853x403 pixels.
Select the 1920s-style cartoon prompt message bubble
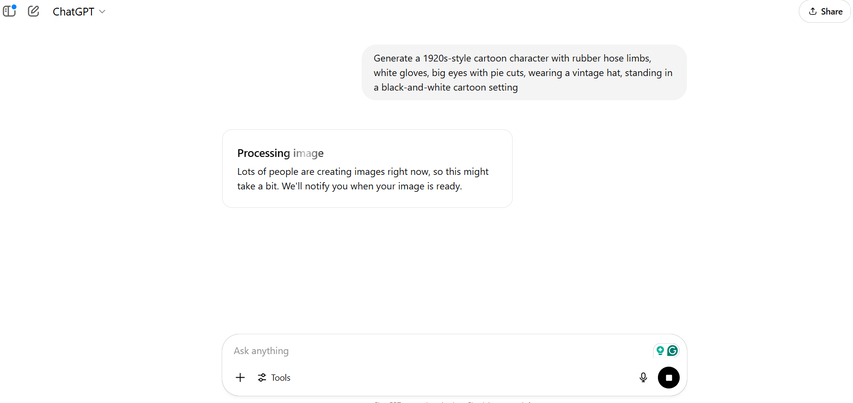coord(524,73)
